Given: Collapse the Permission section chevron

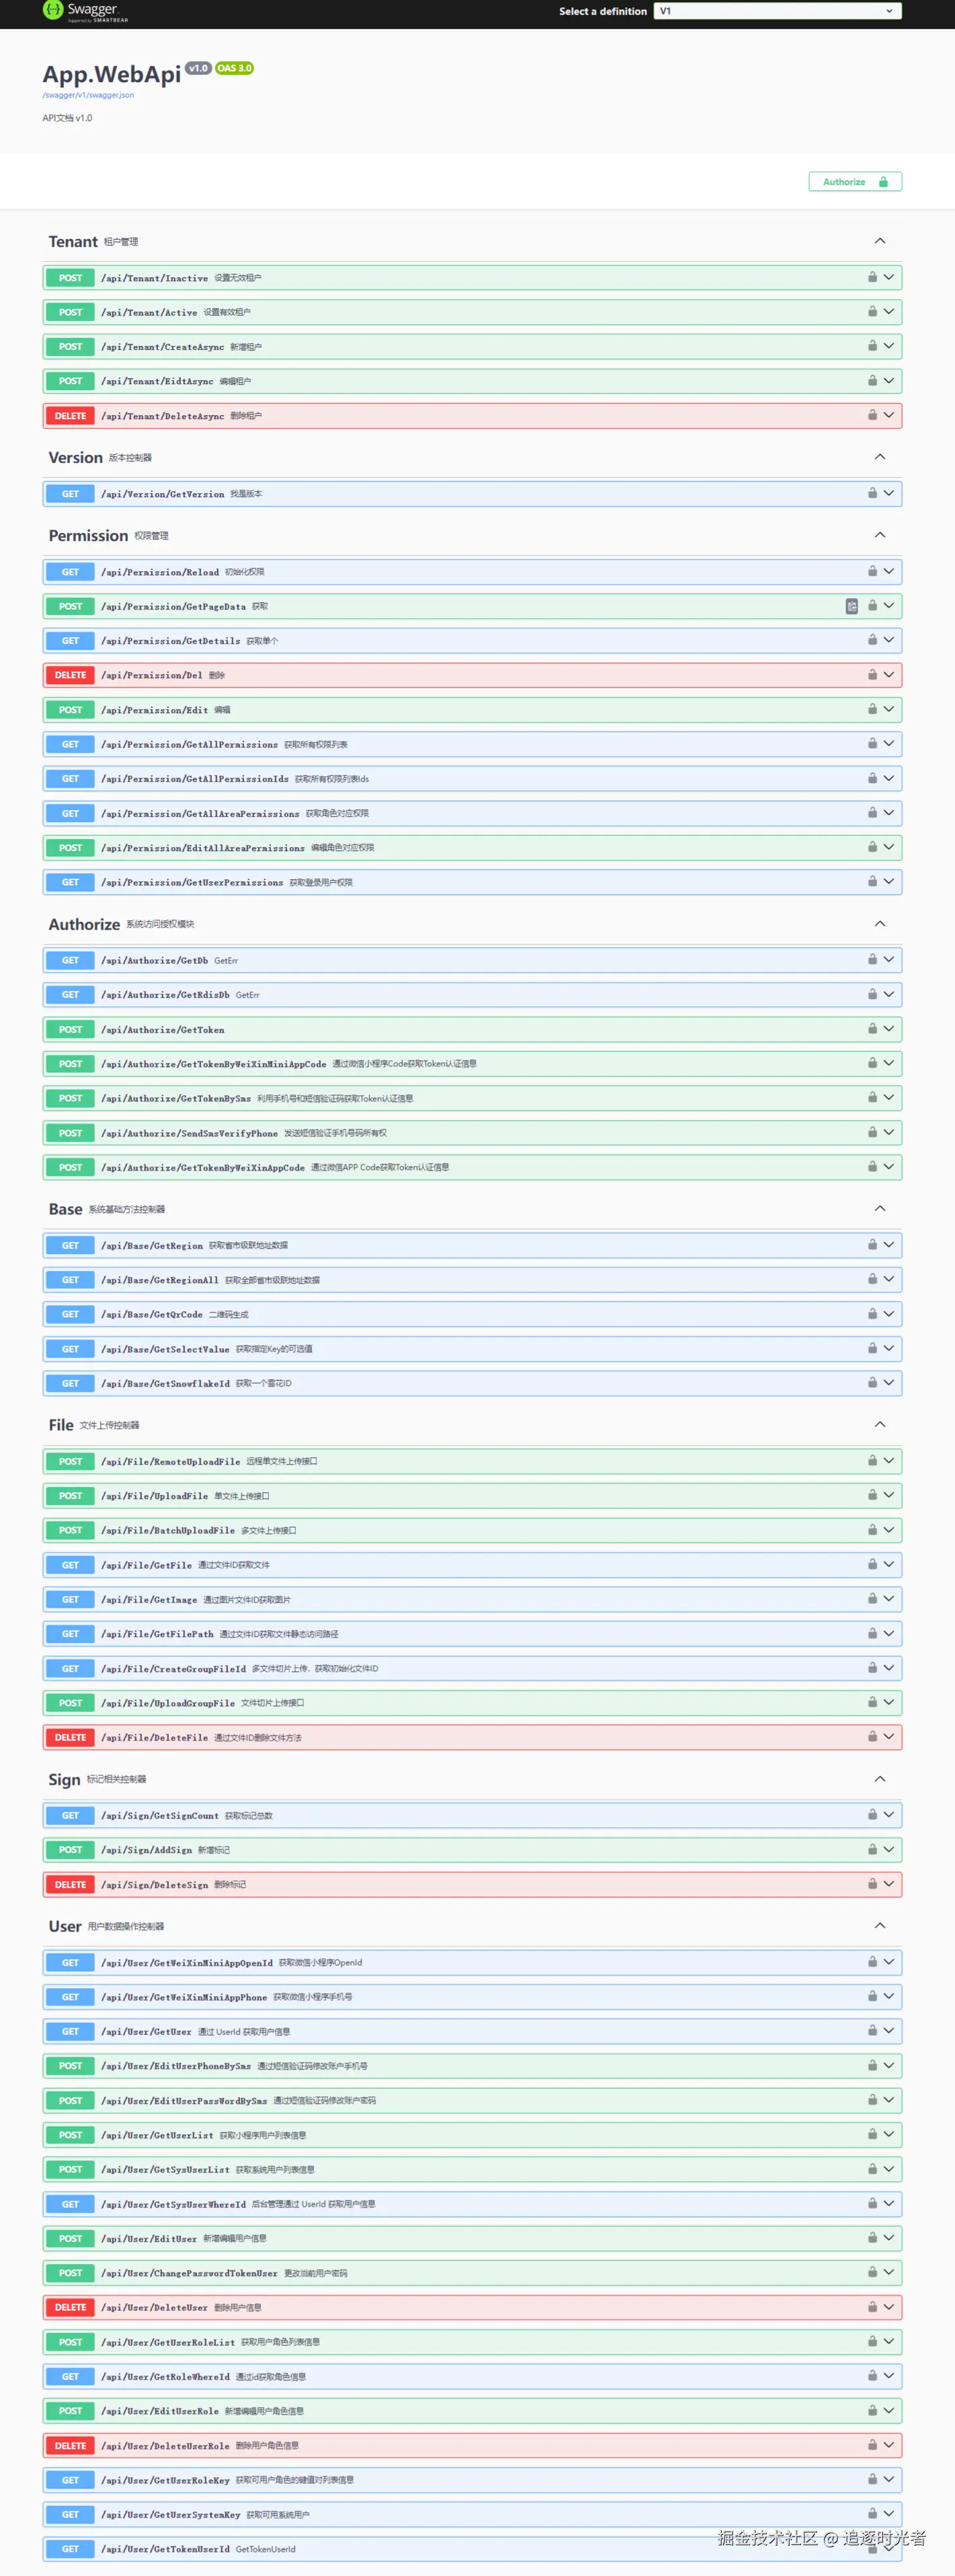Looking at the screenshot, I should (880, 535).
